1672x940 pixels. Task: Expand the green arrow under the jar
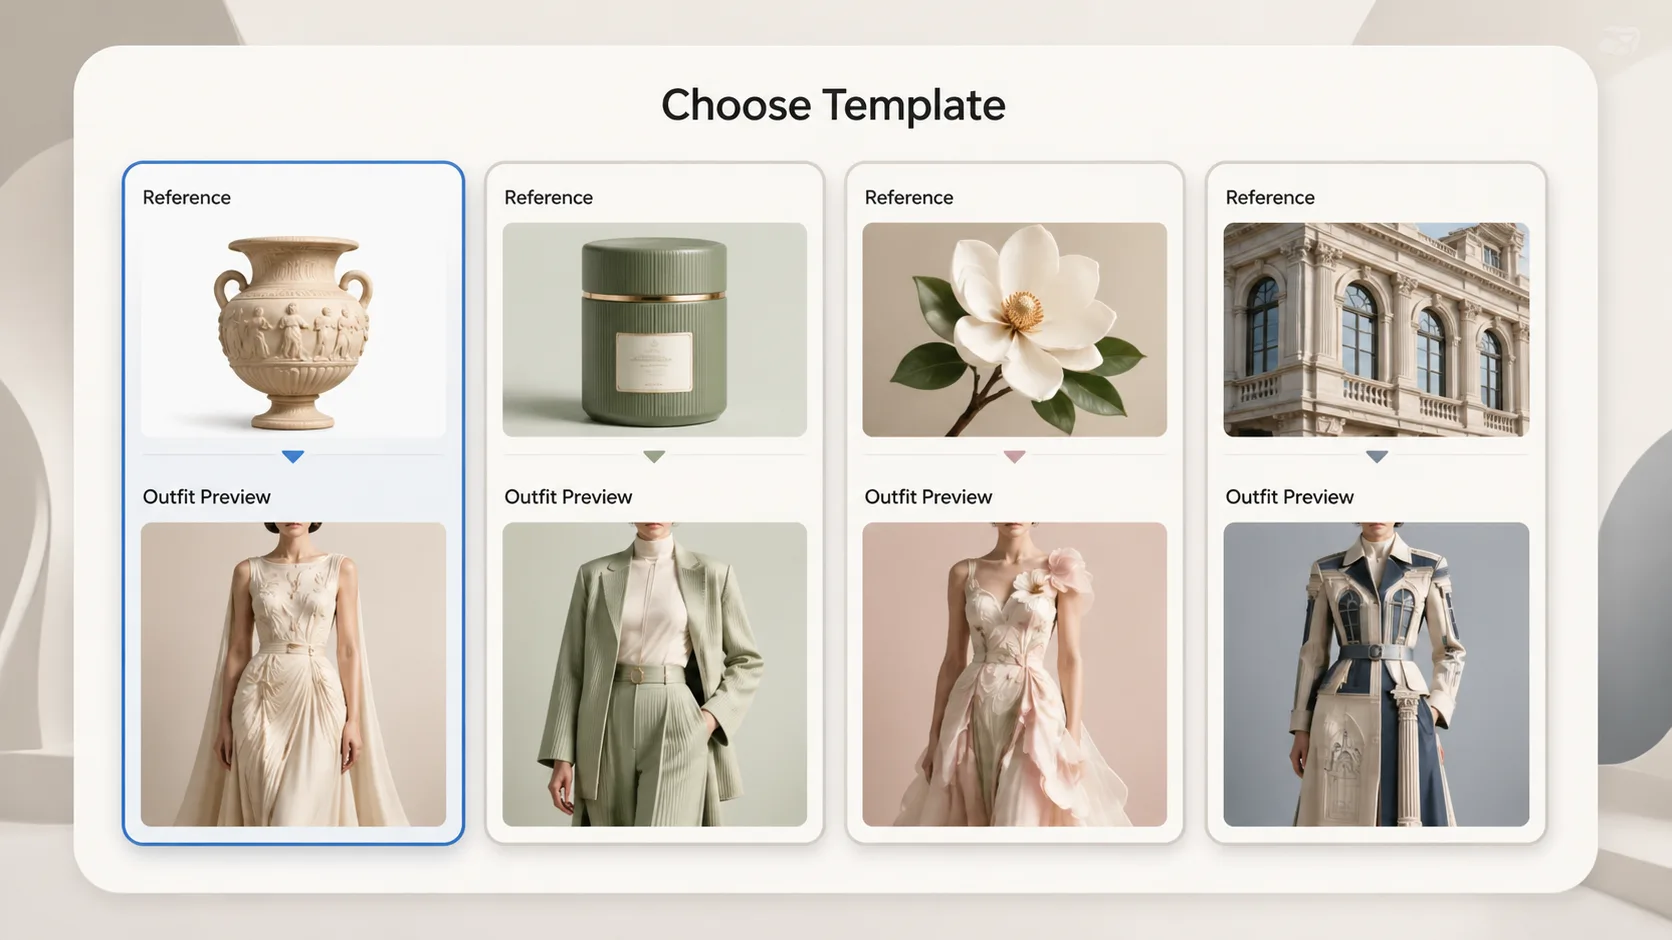click(x=654, y=456)
